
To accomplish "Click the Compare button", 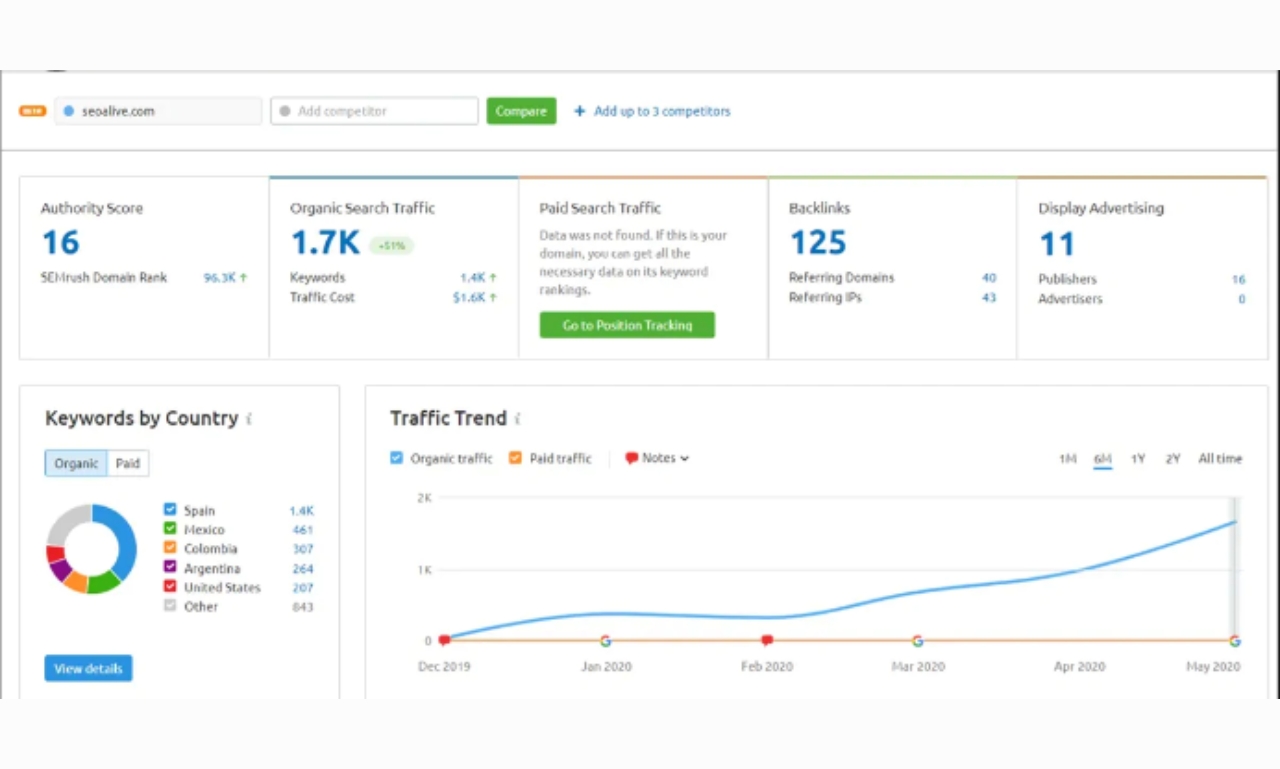I will click(x=521, y=110).
